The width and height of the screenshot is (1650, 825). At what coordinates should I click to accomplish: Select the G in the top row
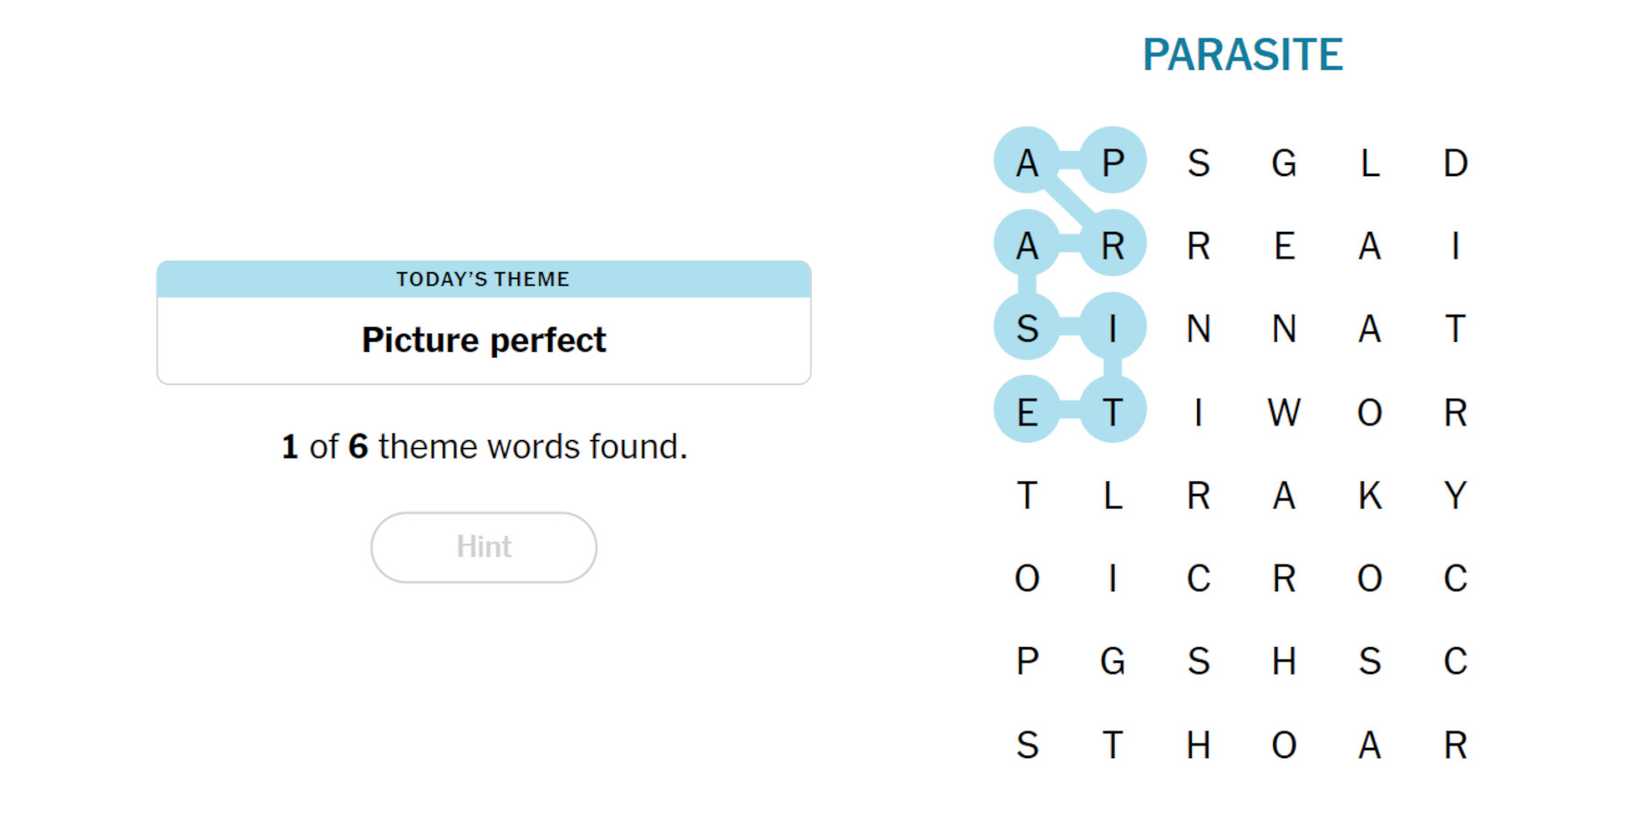tap(1284, 162)
